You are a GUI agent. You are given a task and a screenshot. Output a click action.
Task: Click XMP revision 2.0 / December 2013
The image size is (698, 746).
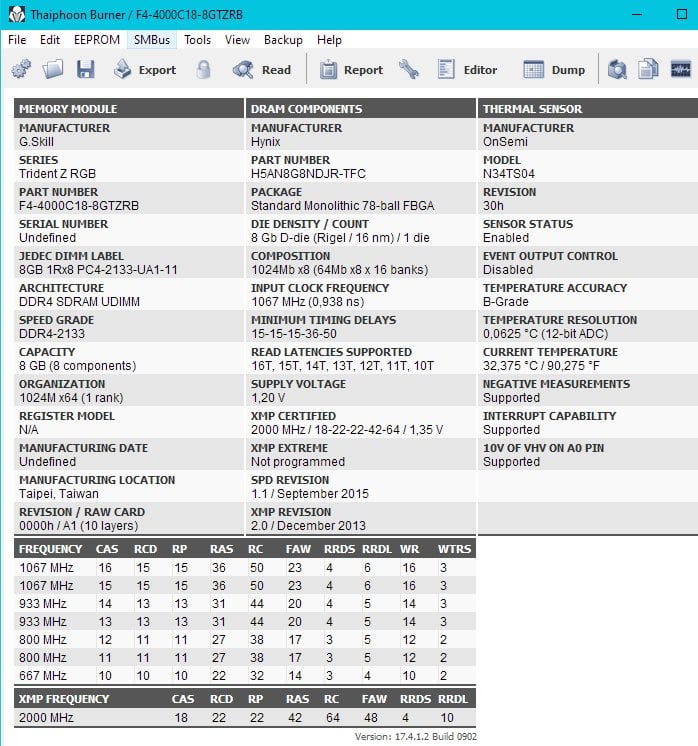[308, 525]
